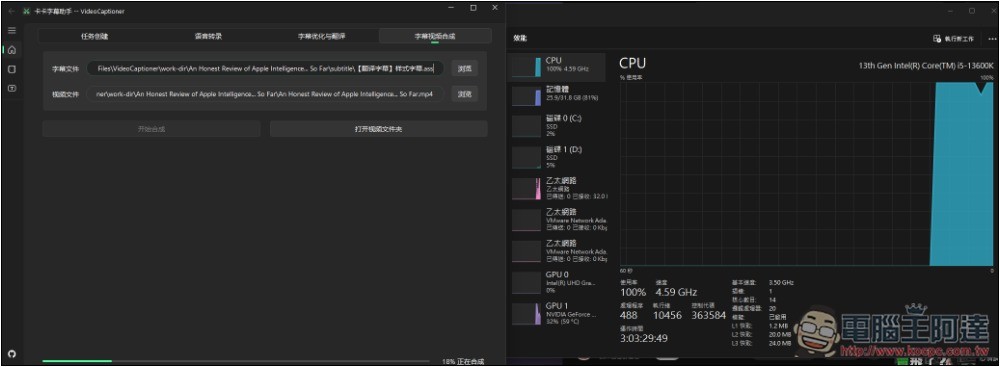Click the back arrow in VideoCaptioner title bar
This screenshot has width=1000, height=367.
tap(11, 11)
